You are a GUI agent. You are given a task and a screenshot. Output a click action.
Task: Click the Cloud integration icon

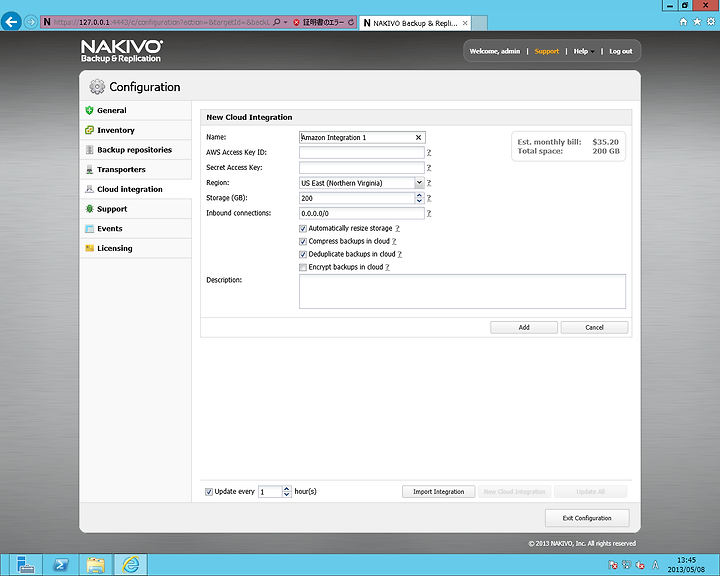(90, 189)
